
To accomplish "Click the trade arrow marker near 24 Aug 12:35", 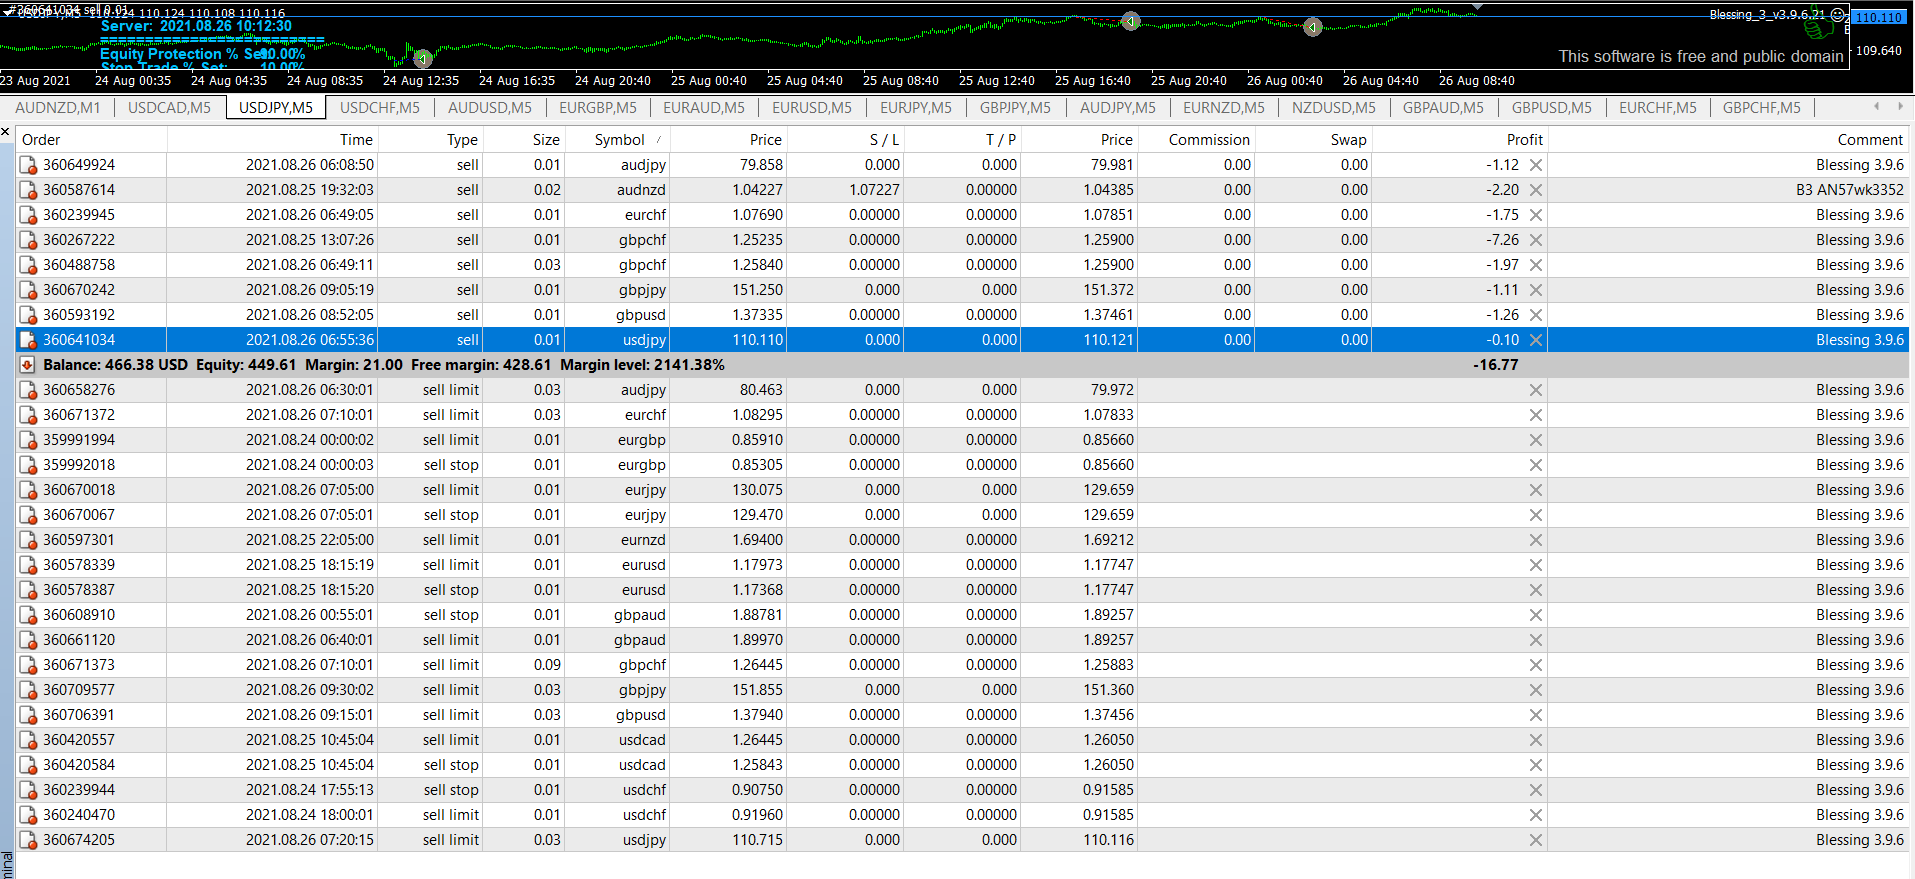I will [422, 59].
